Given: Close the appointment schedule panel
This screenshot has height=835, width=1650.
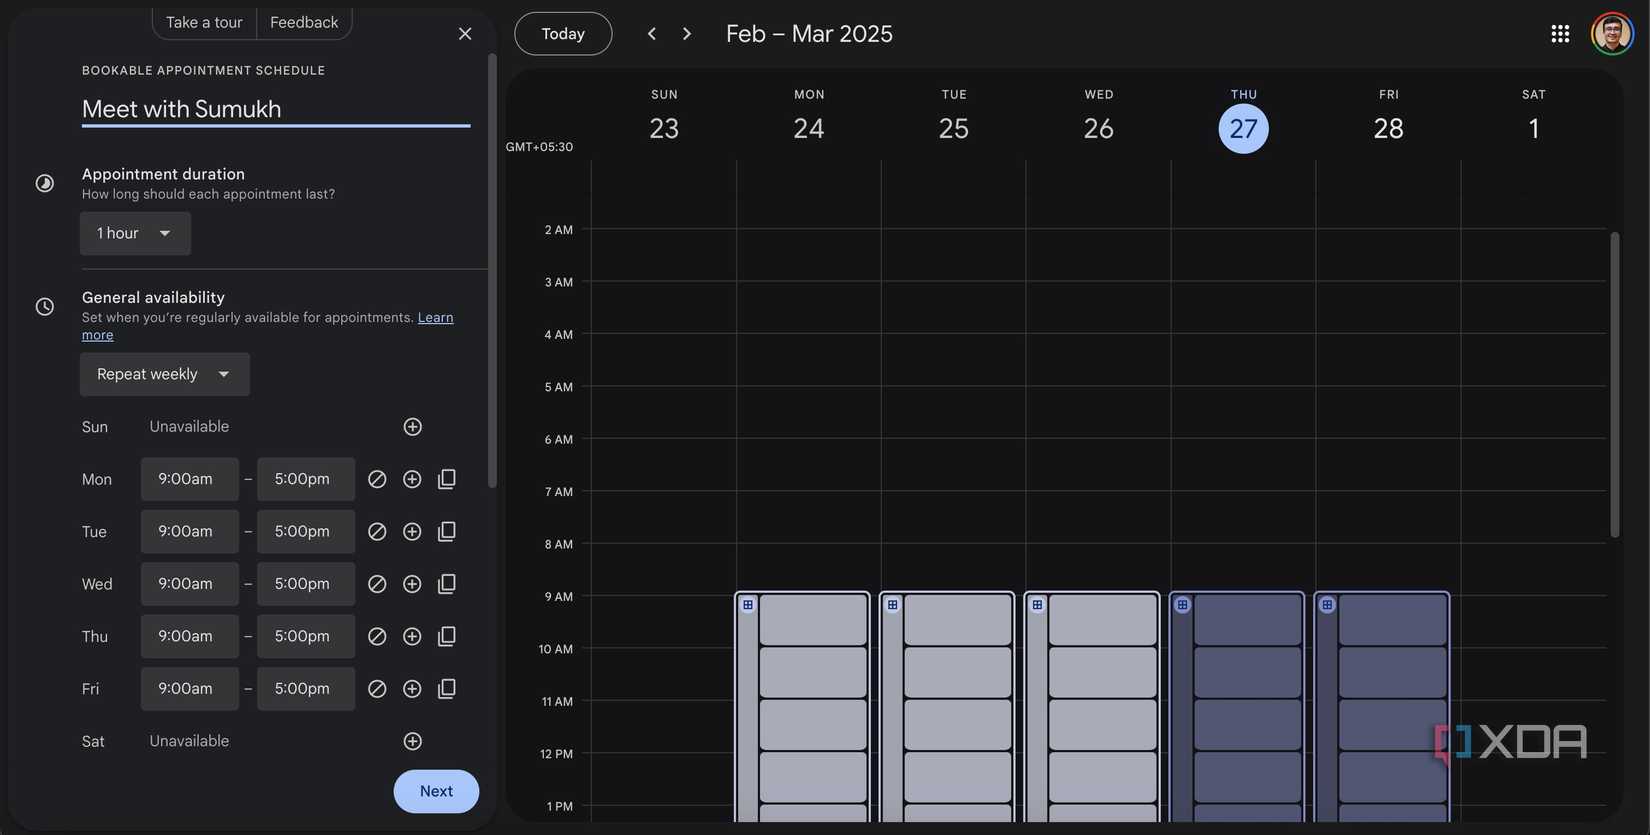Looking at the screenshot, I should pos(465,34).
